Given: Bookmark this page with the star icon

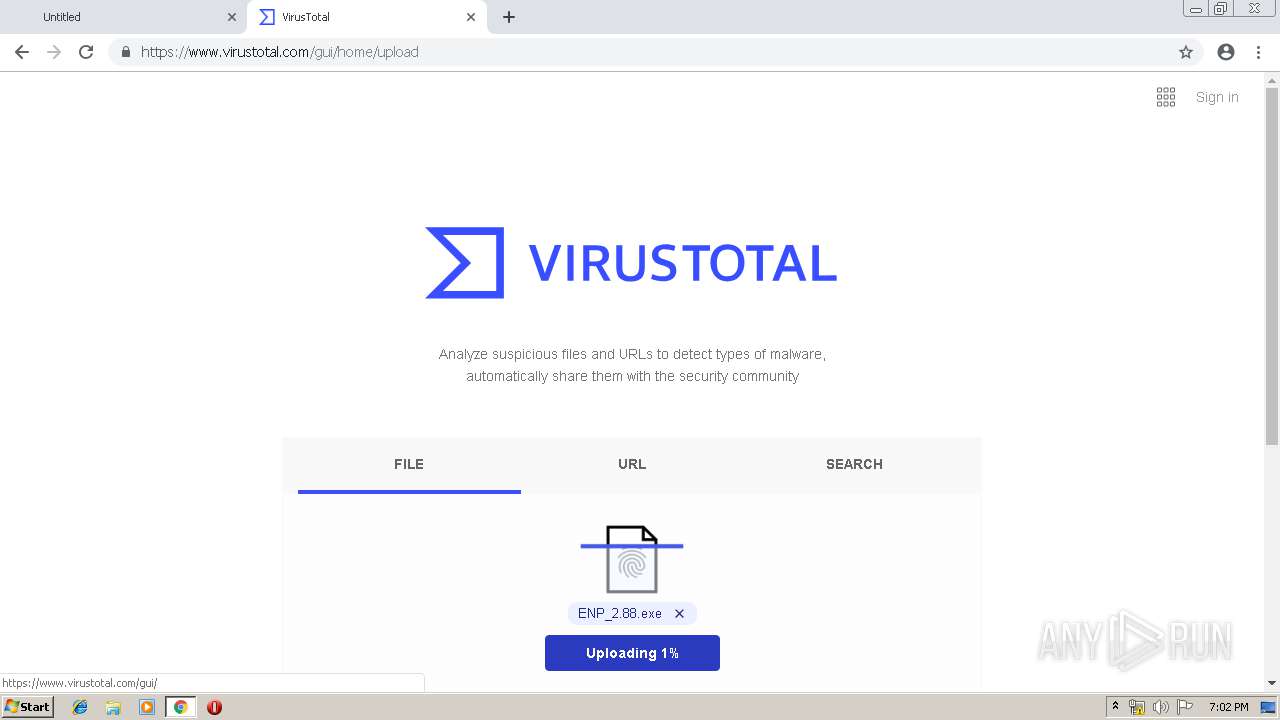Looking at the screenshot, I should point(1186,52).
